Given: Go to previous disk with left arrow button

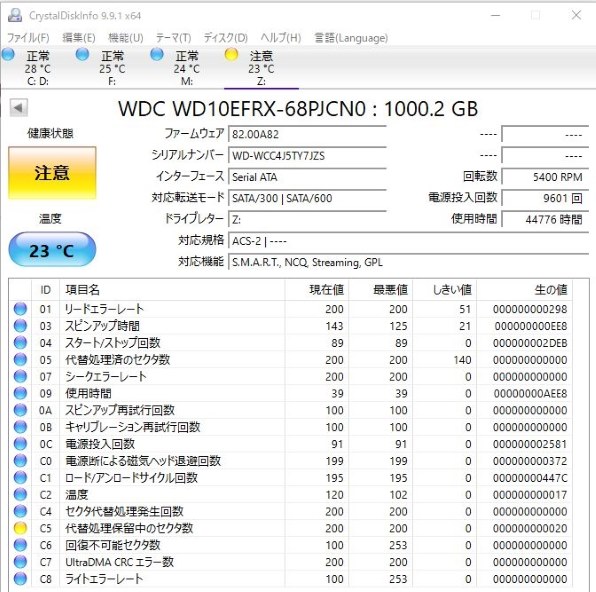Looking at the screenshot, I should coord(19,108).
